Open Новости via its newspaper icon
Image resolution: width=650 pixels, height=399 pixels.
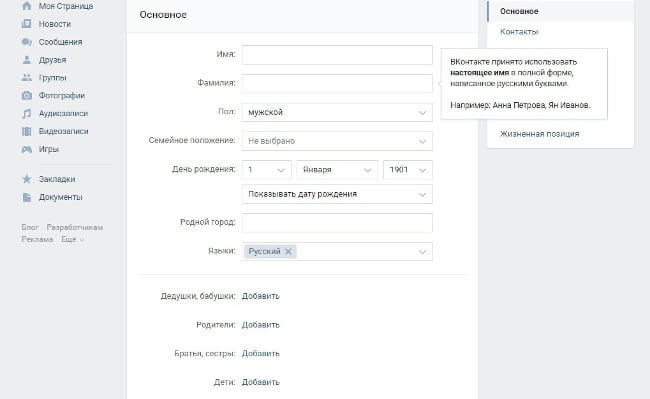[27, 24]
